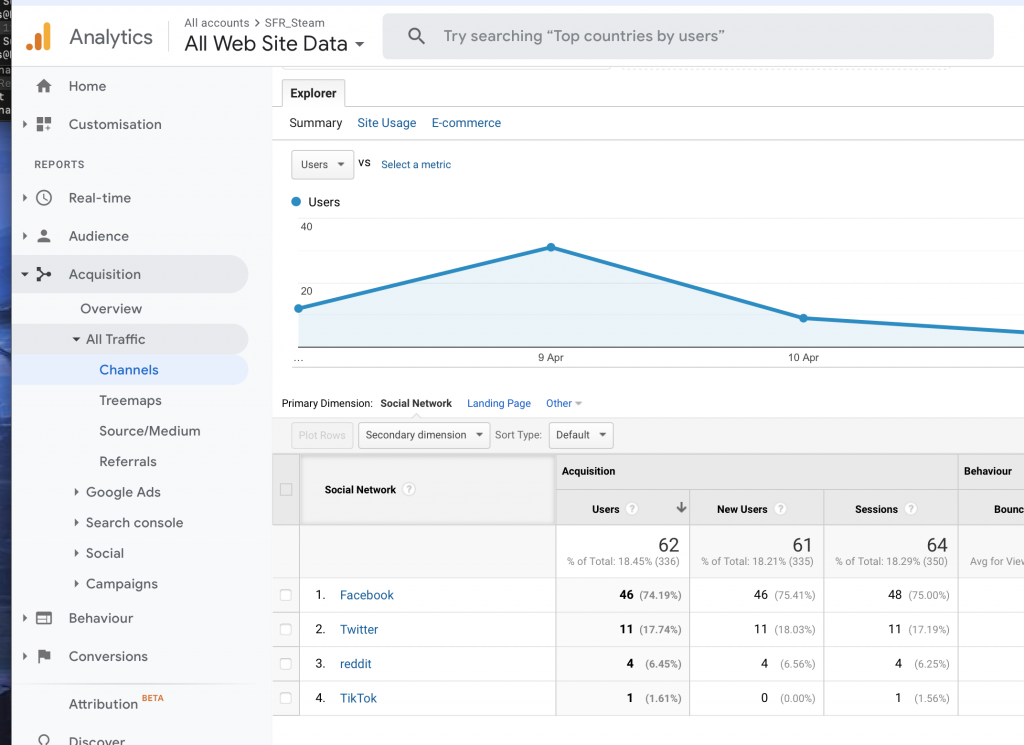The height and width of the screenshot is (745, 1024).
Task: Expand the Search console submenu arrow
Action: point(76,522)
